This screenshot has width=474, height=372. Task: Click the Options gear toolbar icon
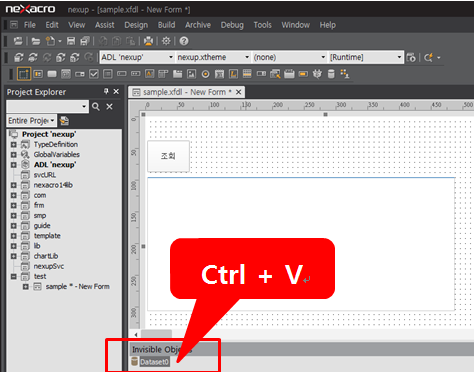click(x=166, y=41)
